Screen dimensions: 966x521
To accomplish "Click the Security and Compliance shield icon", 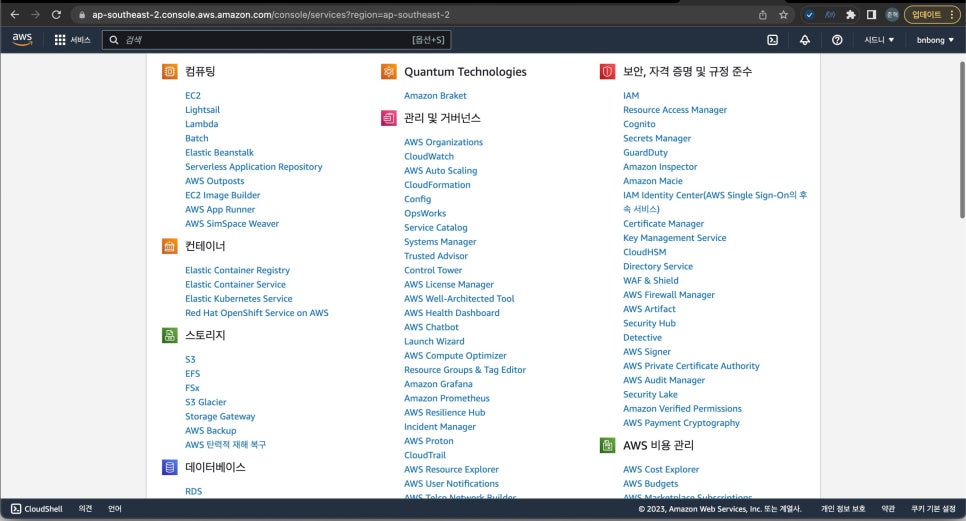I will coord(607,71).
